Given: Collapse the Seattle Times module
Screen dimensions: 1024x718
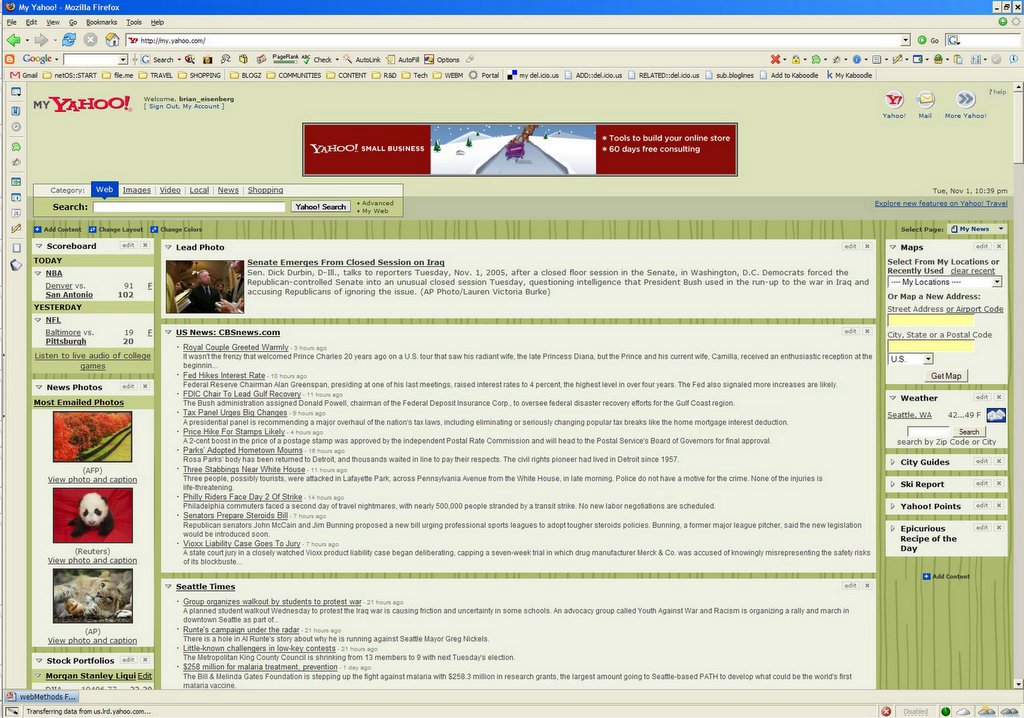Looking at the screenshot, I should click(168, 587).
